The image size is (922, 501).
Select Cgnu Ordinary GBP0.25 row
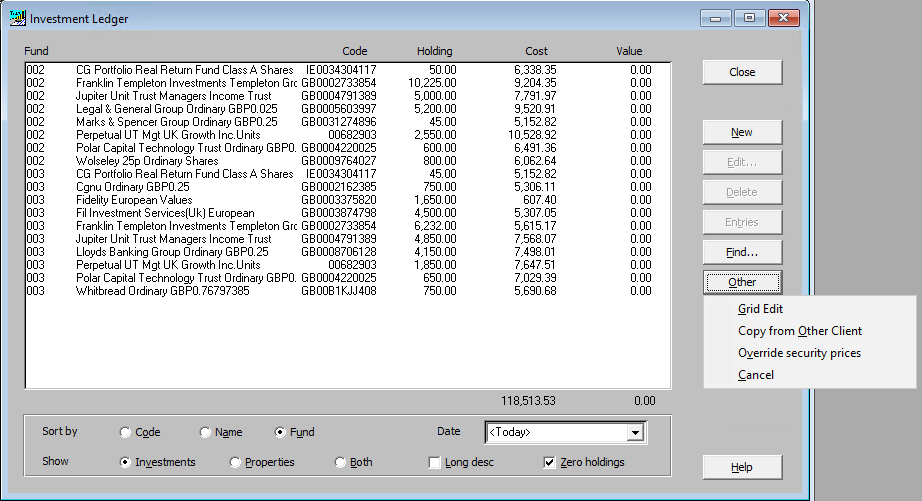(347, 187)
